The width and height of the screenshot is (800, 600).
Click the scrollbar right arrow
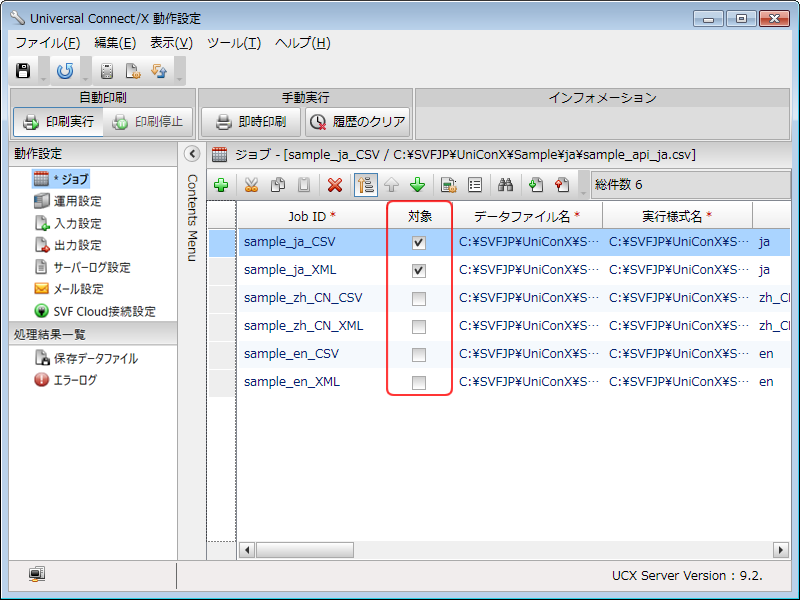click(x=780, y=550)
